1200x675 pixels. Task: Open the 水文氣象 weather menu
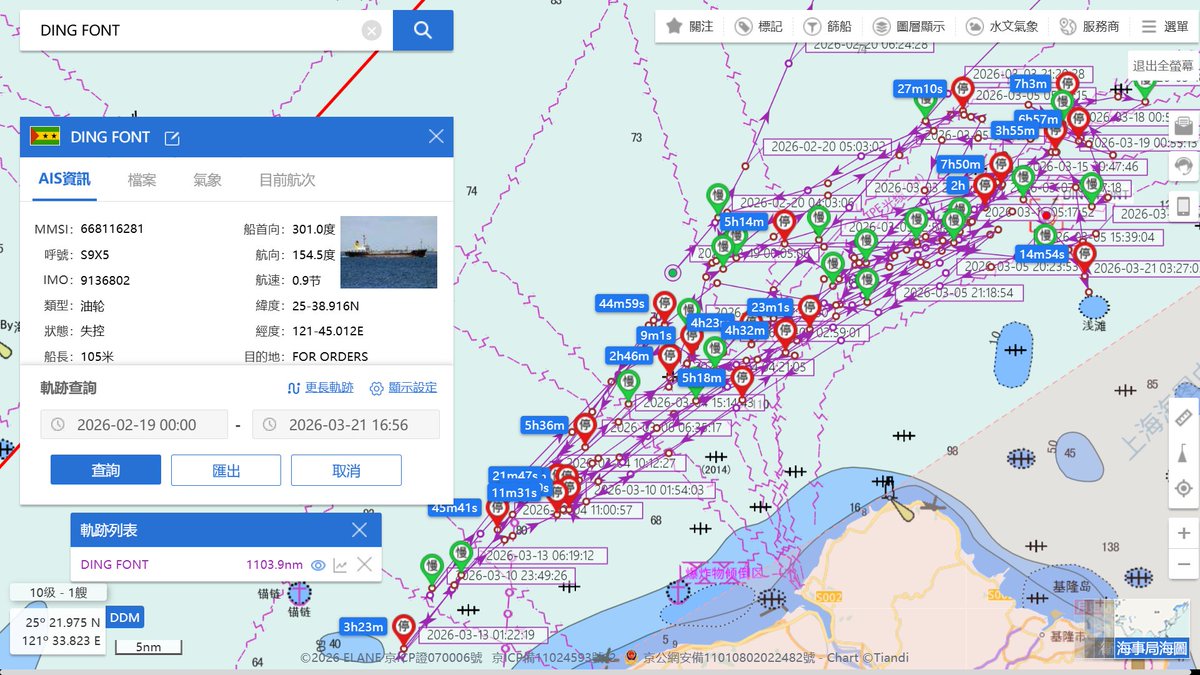tap(1001, 27)
